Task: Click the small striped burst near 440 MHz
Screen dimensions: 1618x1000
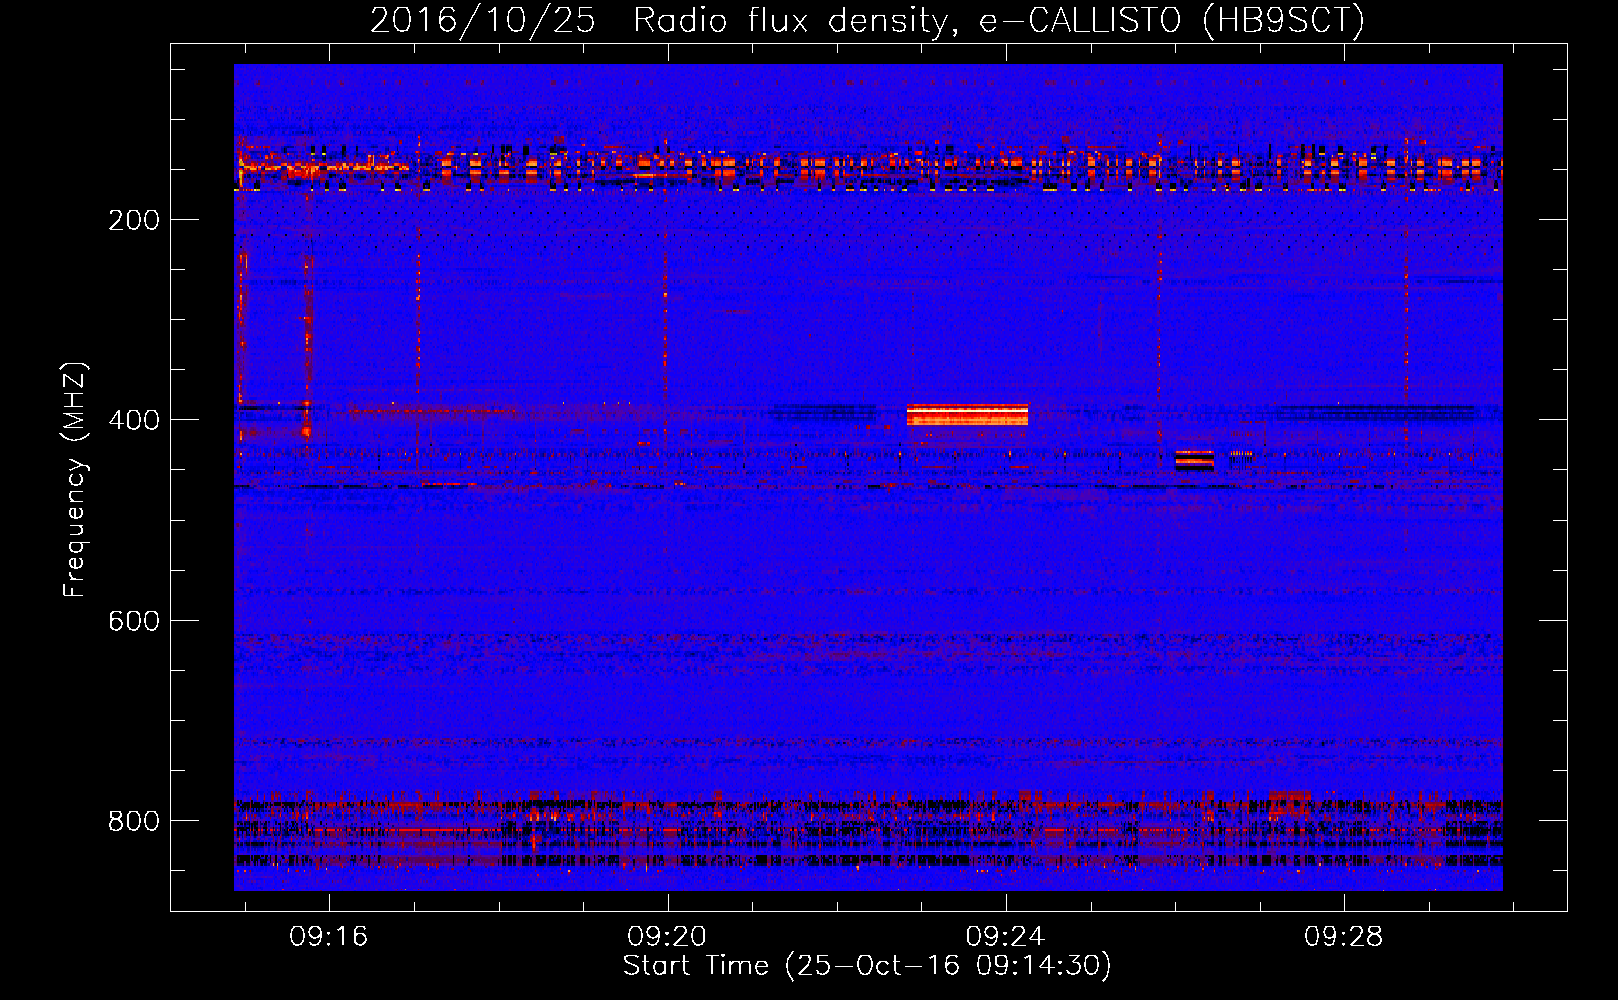Action: (x=1194, y=460)
